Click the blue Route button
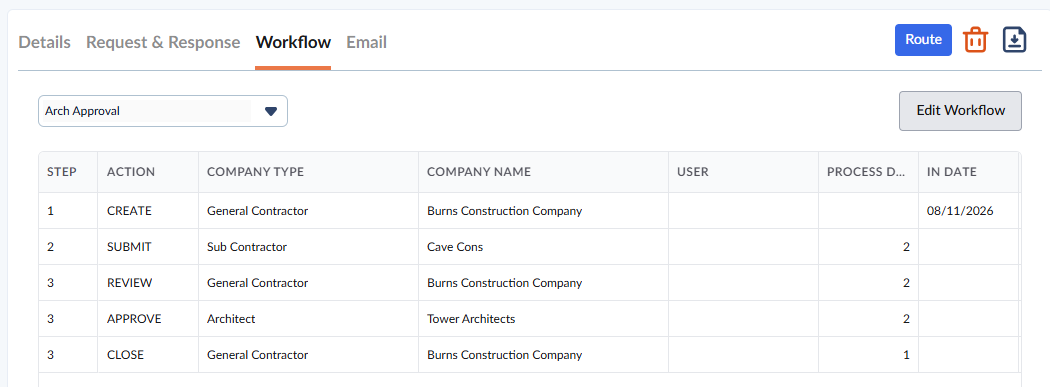The height and width of the screenshot is (387, 1050). pos(923,40)
